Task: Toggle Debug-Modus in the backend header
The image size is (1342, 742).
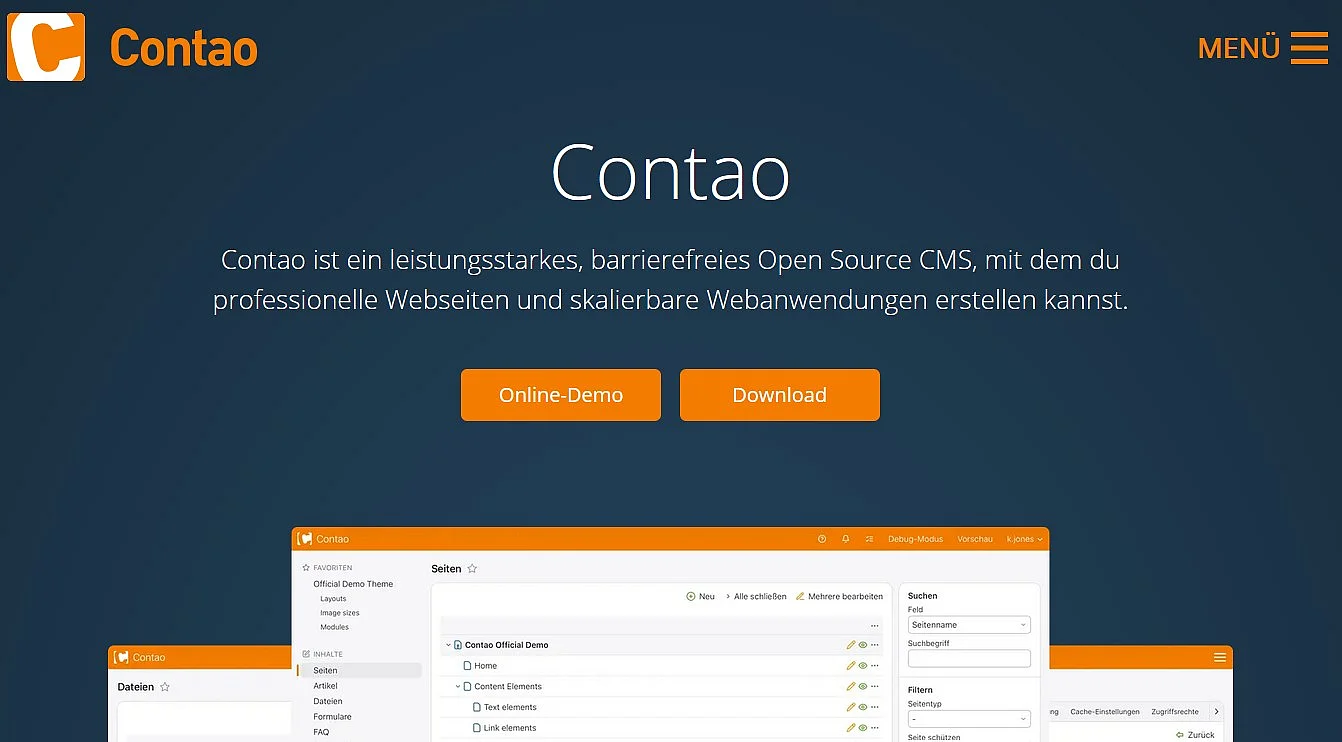Action: (915, 539)
